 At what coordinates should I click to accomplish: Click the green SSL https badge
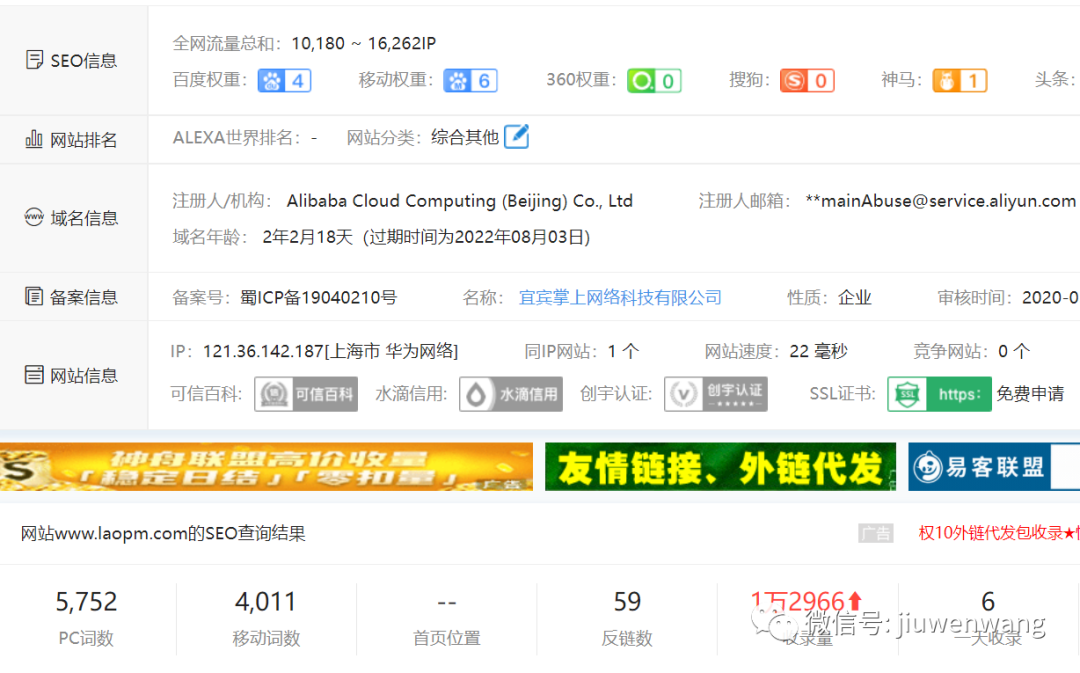point(939,394)
